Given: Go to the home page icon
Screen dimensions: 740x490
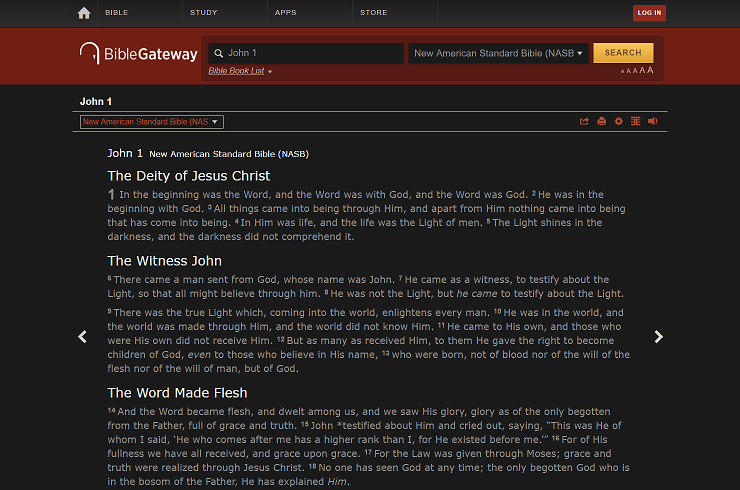Looking at the screenshot, I should [x=84, y=13].
